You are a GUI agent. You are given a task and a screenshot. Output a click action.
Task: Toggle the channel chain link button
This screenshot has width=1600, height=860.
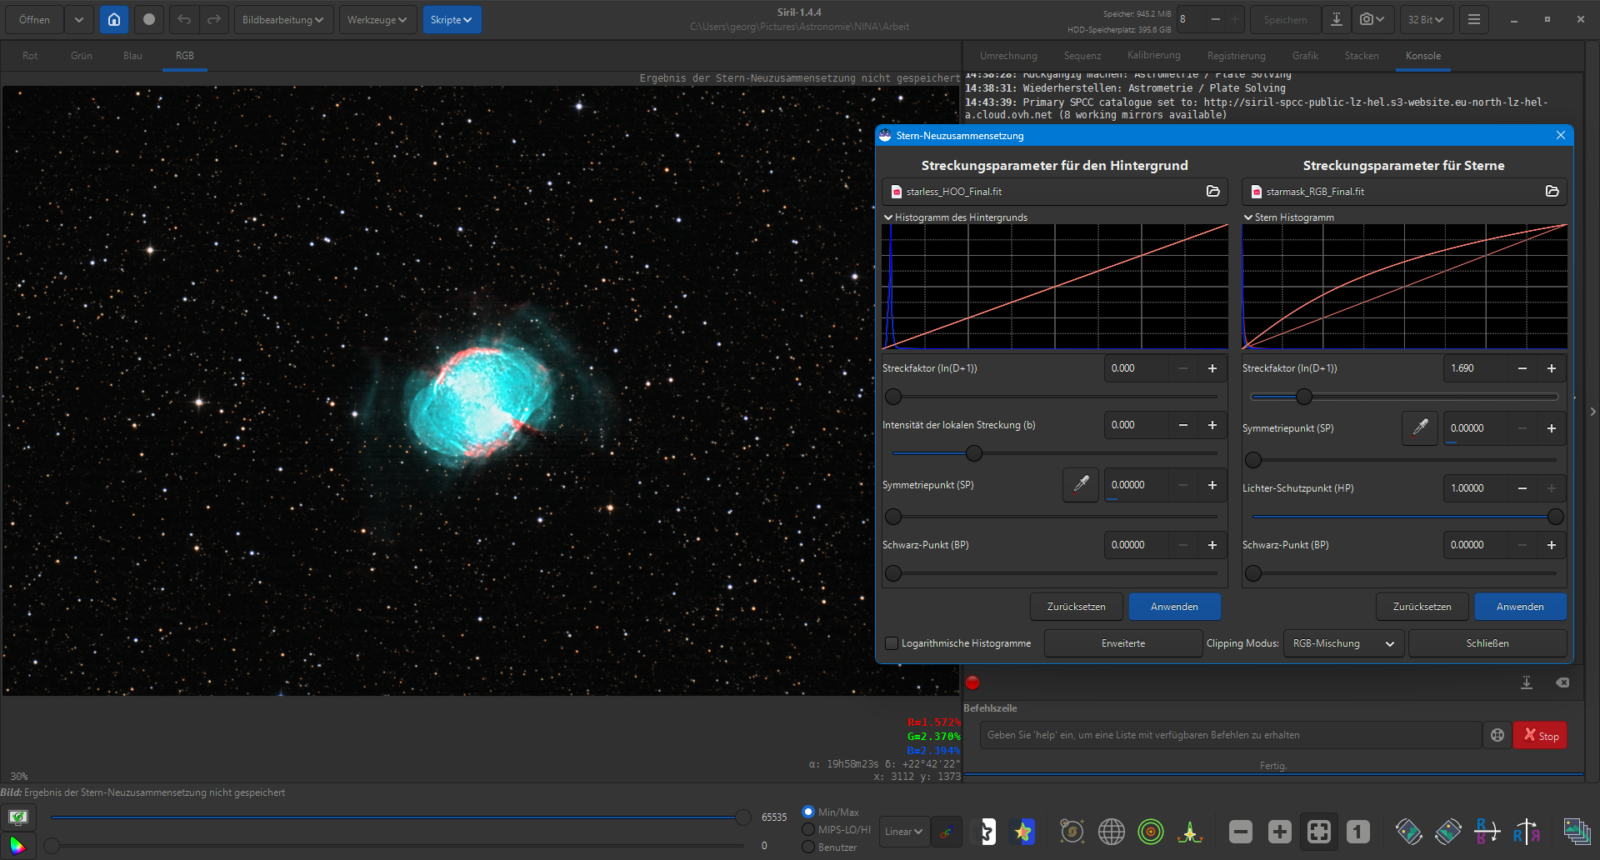tap(946, 831)
